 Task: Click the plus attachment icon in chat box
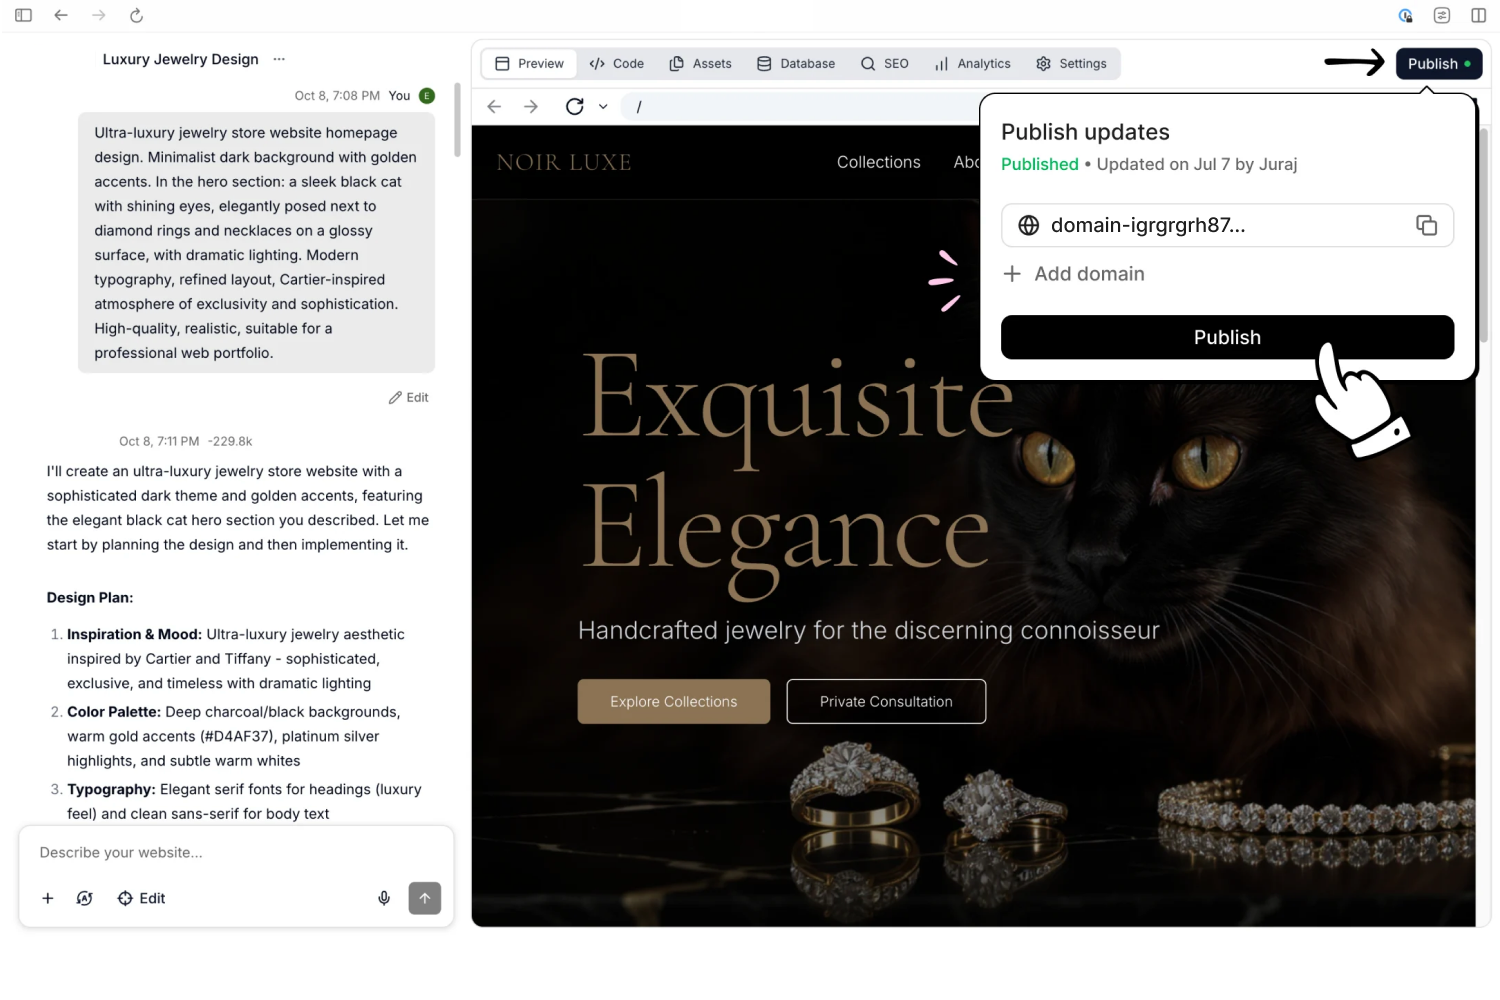[47, 898]
